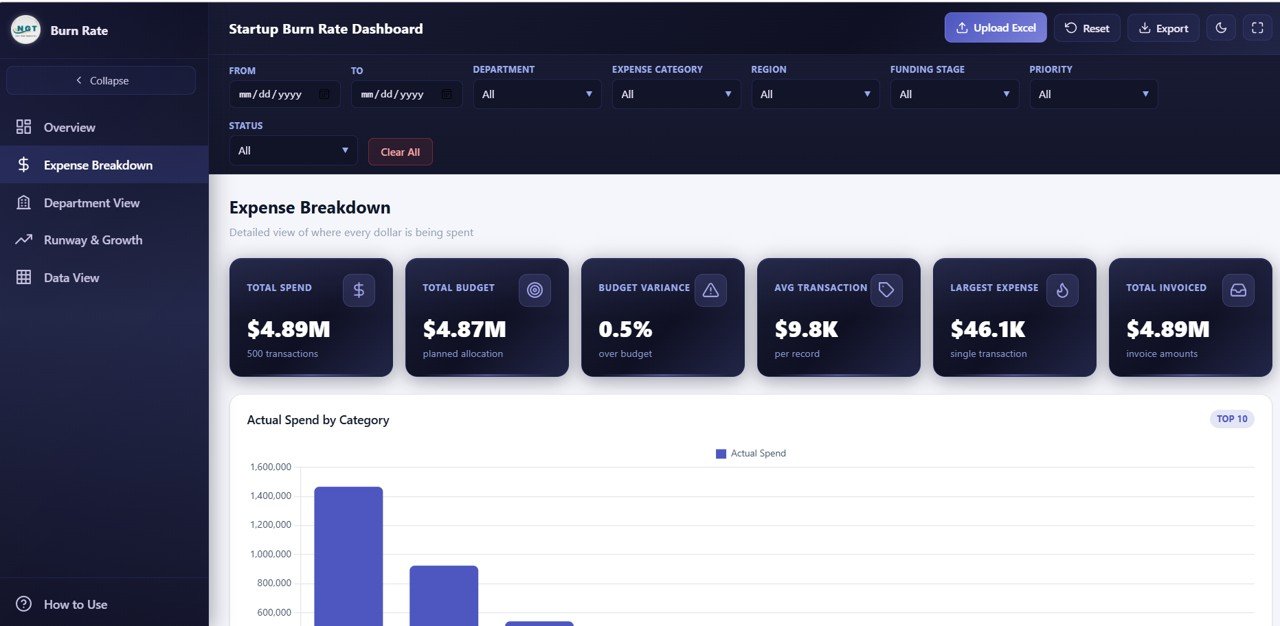Click the Data View table icon
This screenshot has width=1280, height=626.
click(x=22, y=277)
